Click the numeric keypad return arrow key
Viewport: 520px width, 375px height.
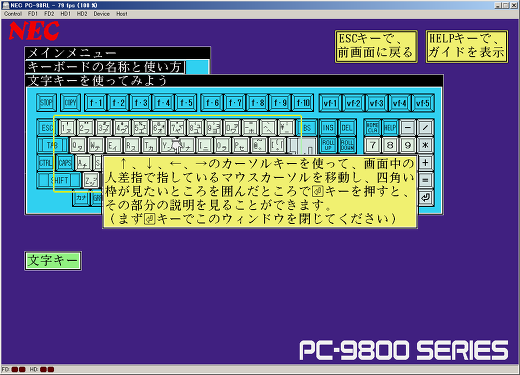click(x=426, y=198)
